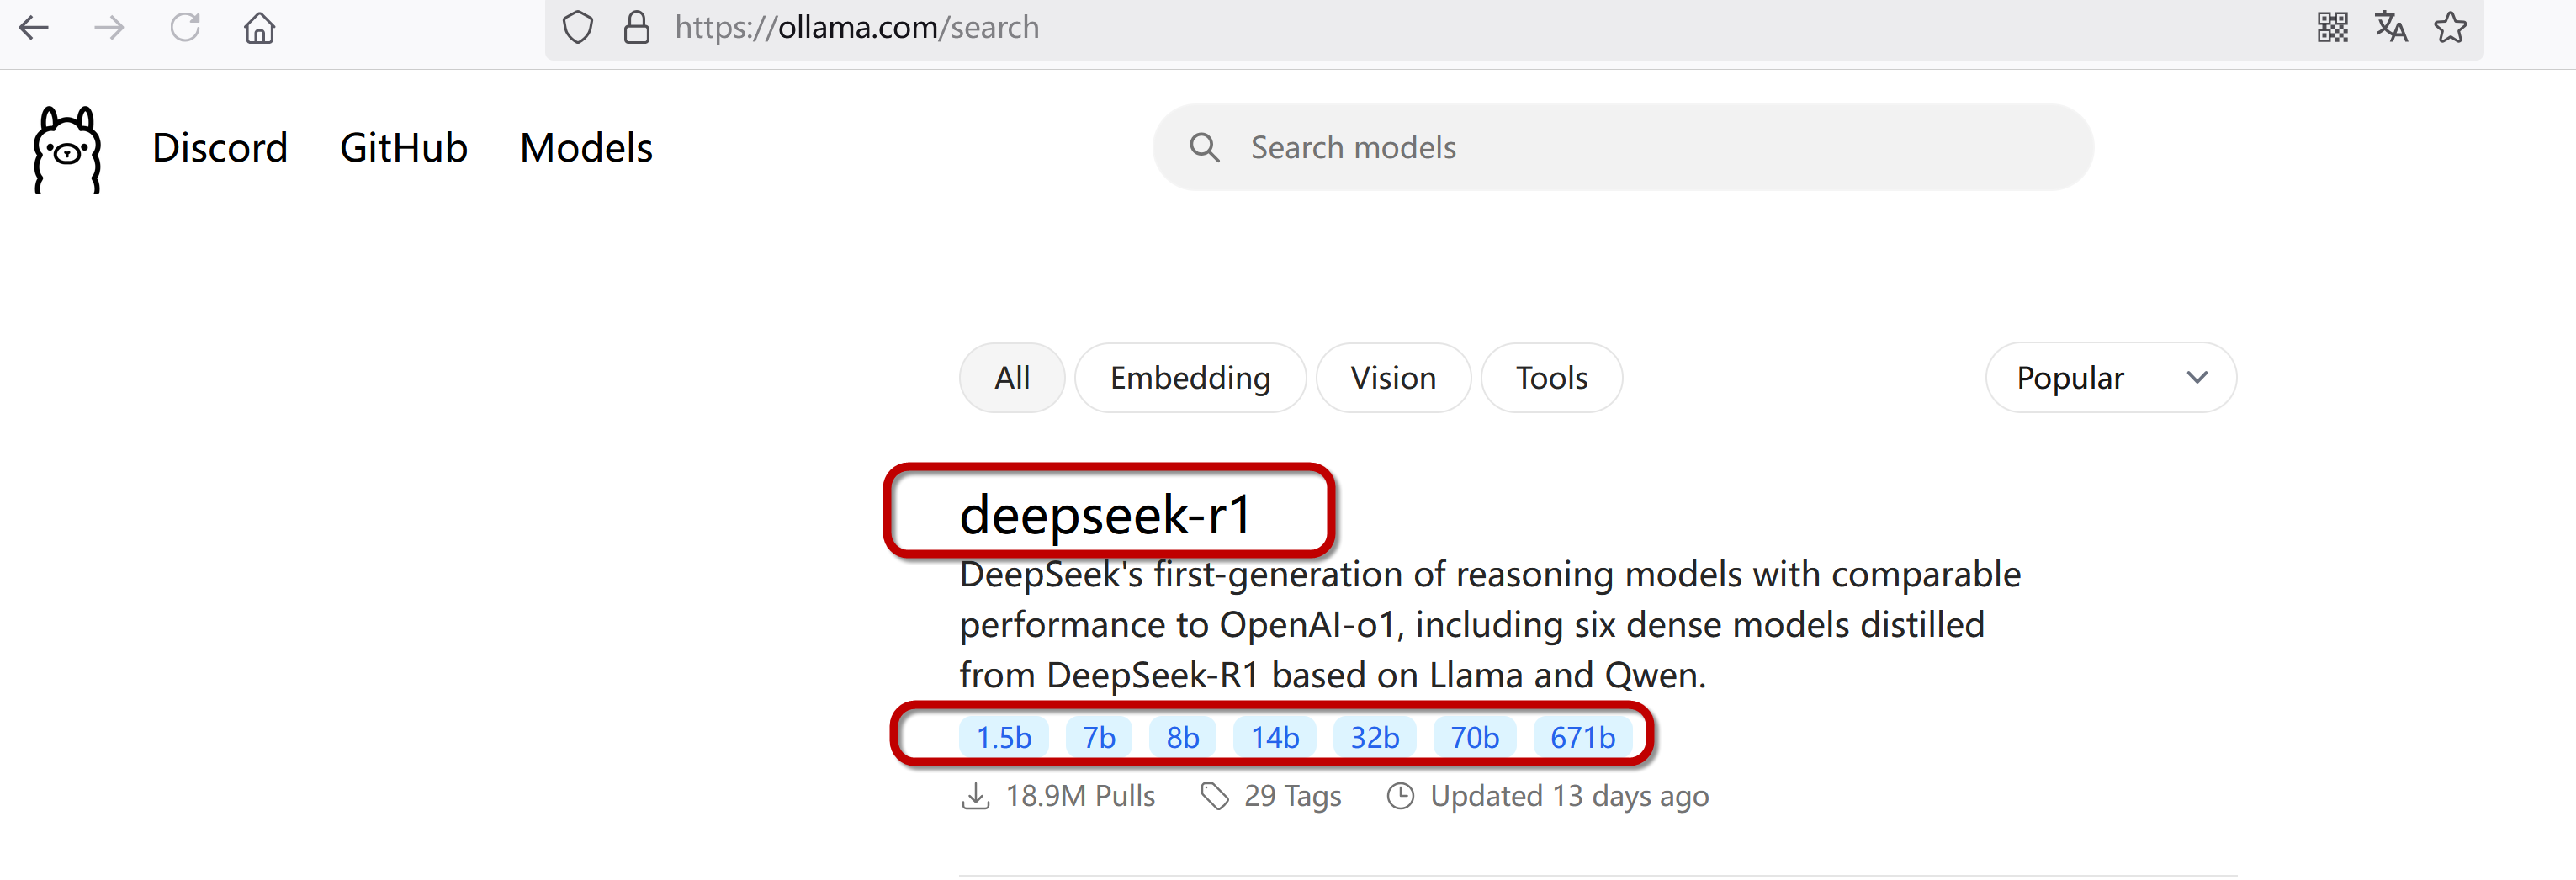Open the GitHub link
This screenshot has height=880, width=2576.
(x=404, y=148)
